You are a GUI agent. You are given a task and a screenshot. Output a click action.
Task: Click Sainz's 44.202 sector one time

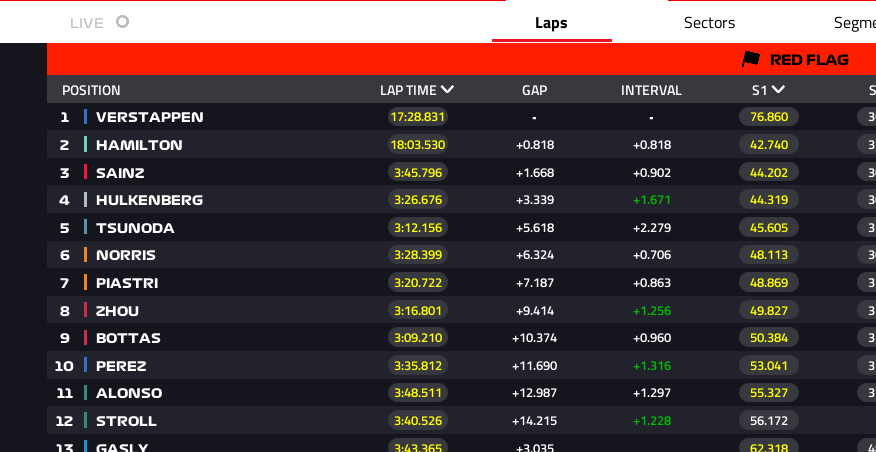769,173
